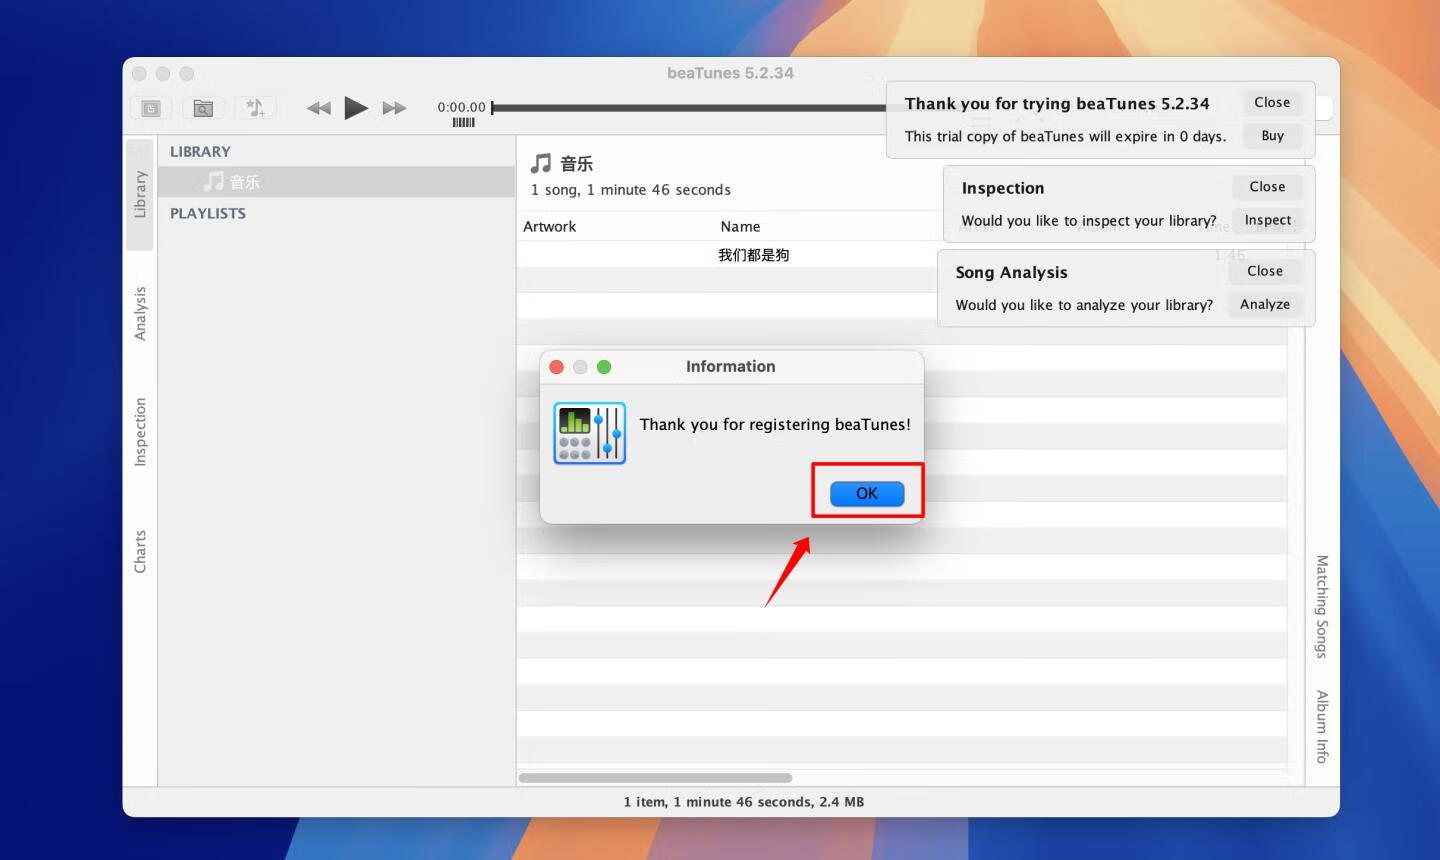Click the PLAYLISTS section header
The image size is (1440, 860).
(x=208, y=213)
